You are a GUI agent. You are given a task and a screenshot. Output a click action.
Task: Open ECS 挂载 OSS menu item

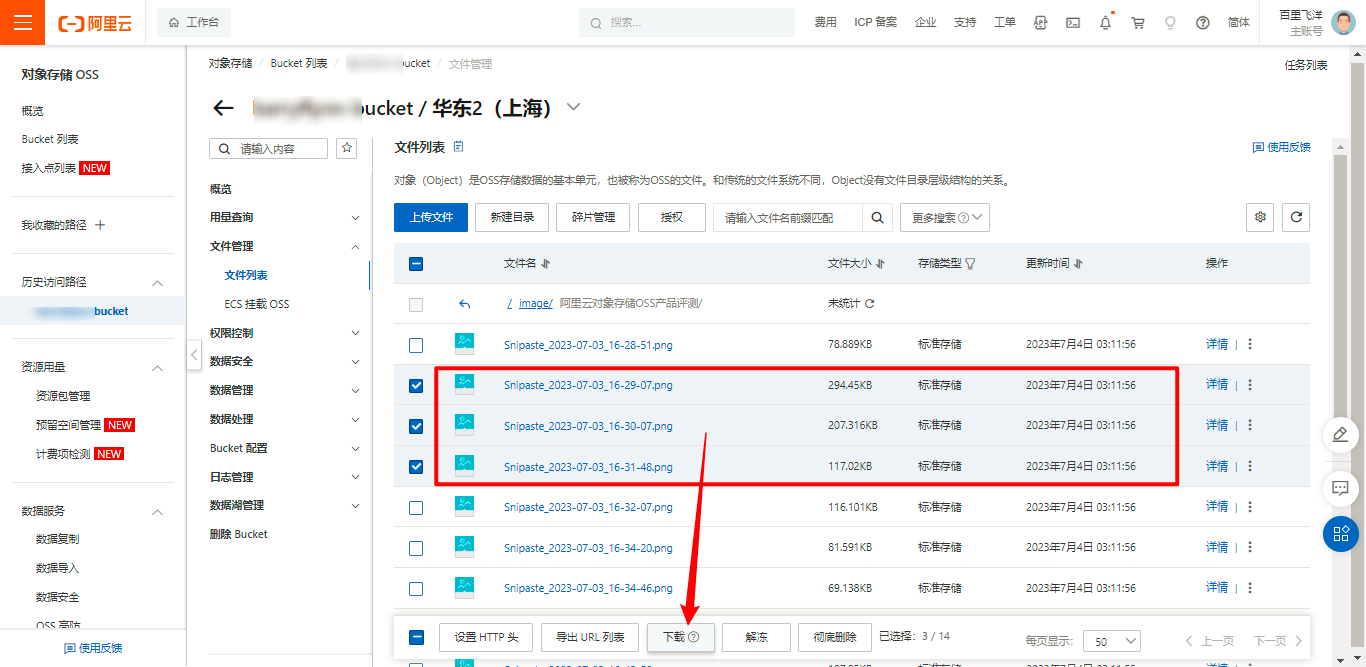pyautogui.click(x=257, y=304)
